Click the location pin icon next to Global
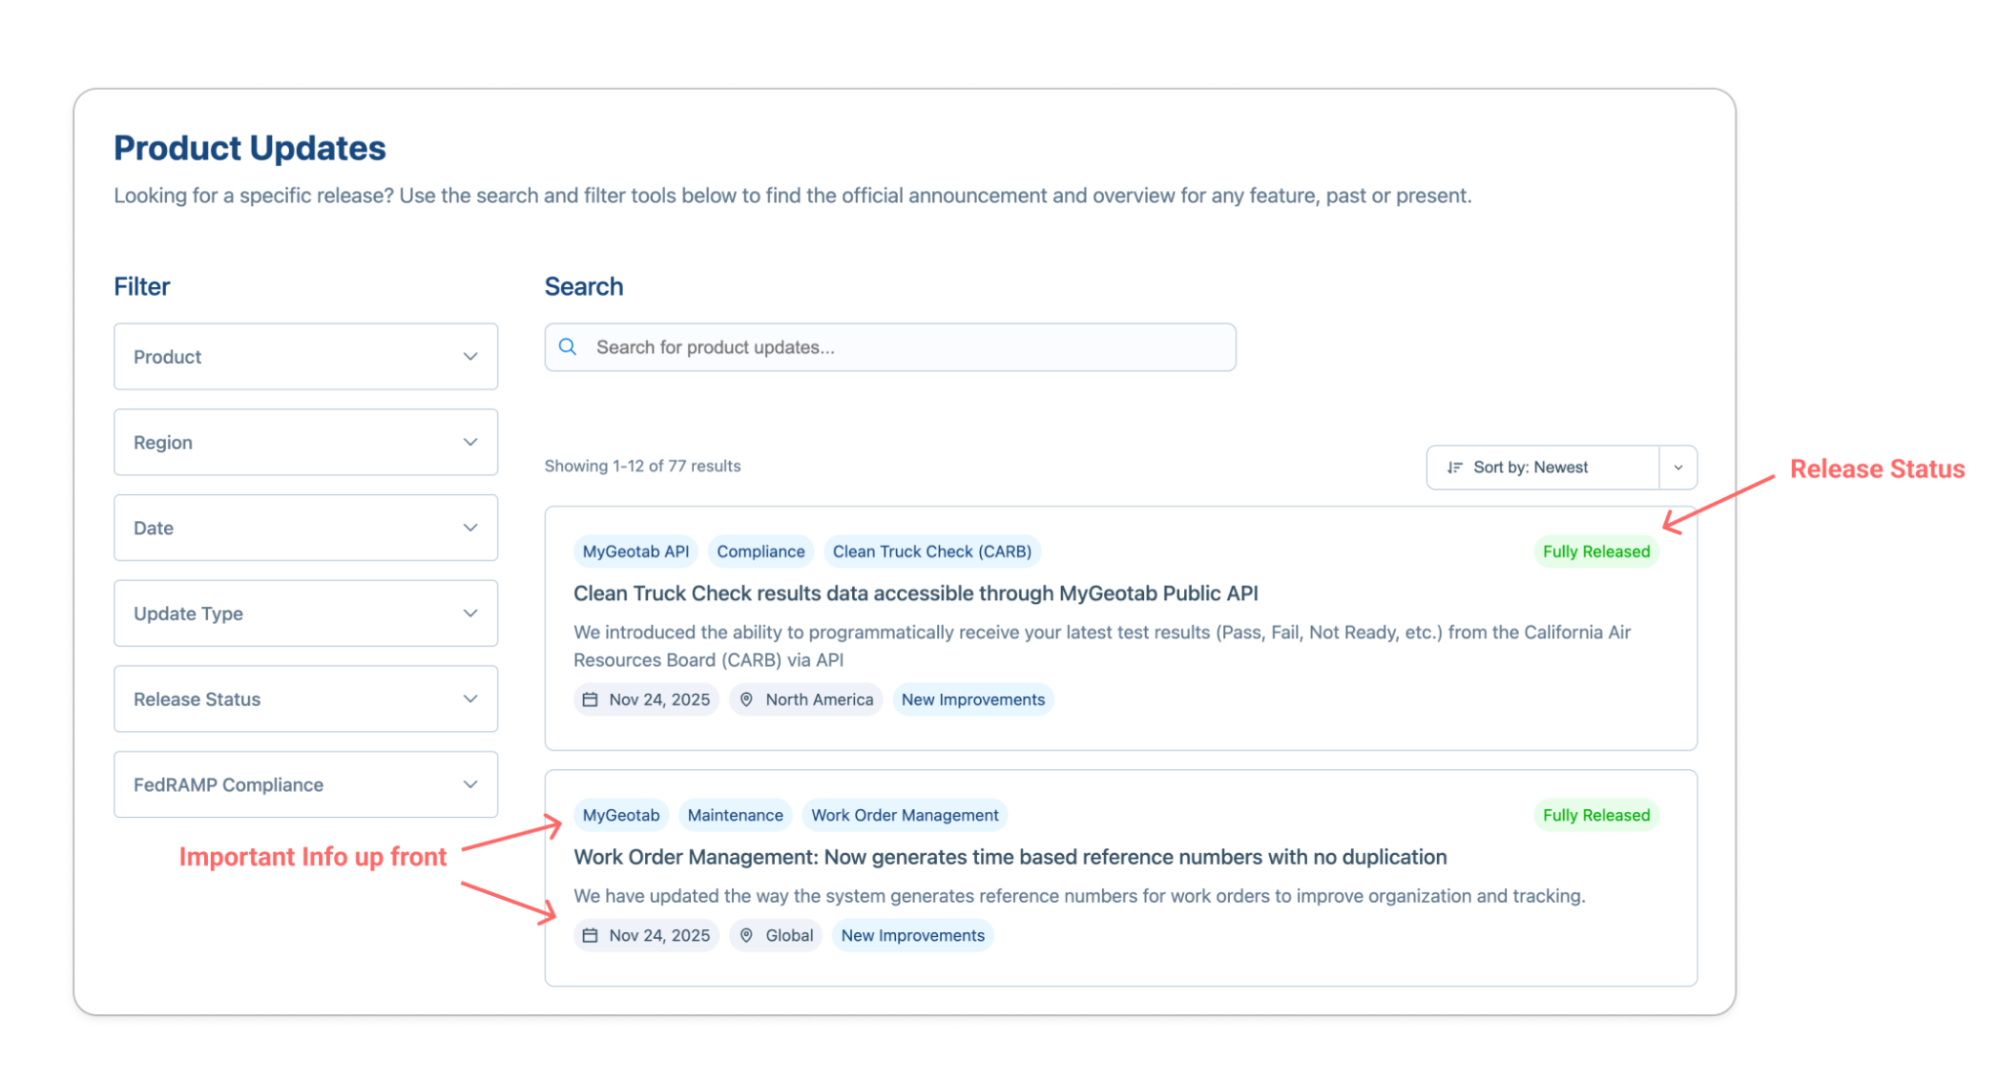The image size is (1999, 1074). [x=747, y=935]
